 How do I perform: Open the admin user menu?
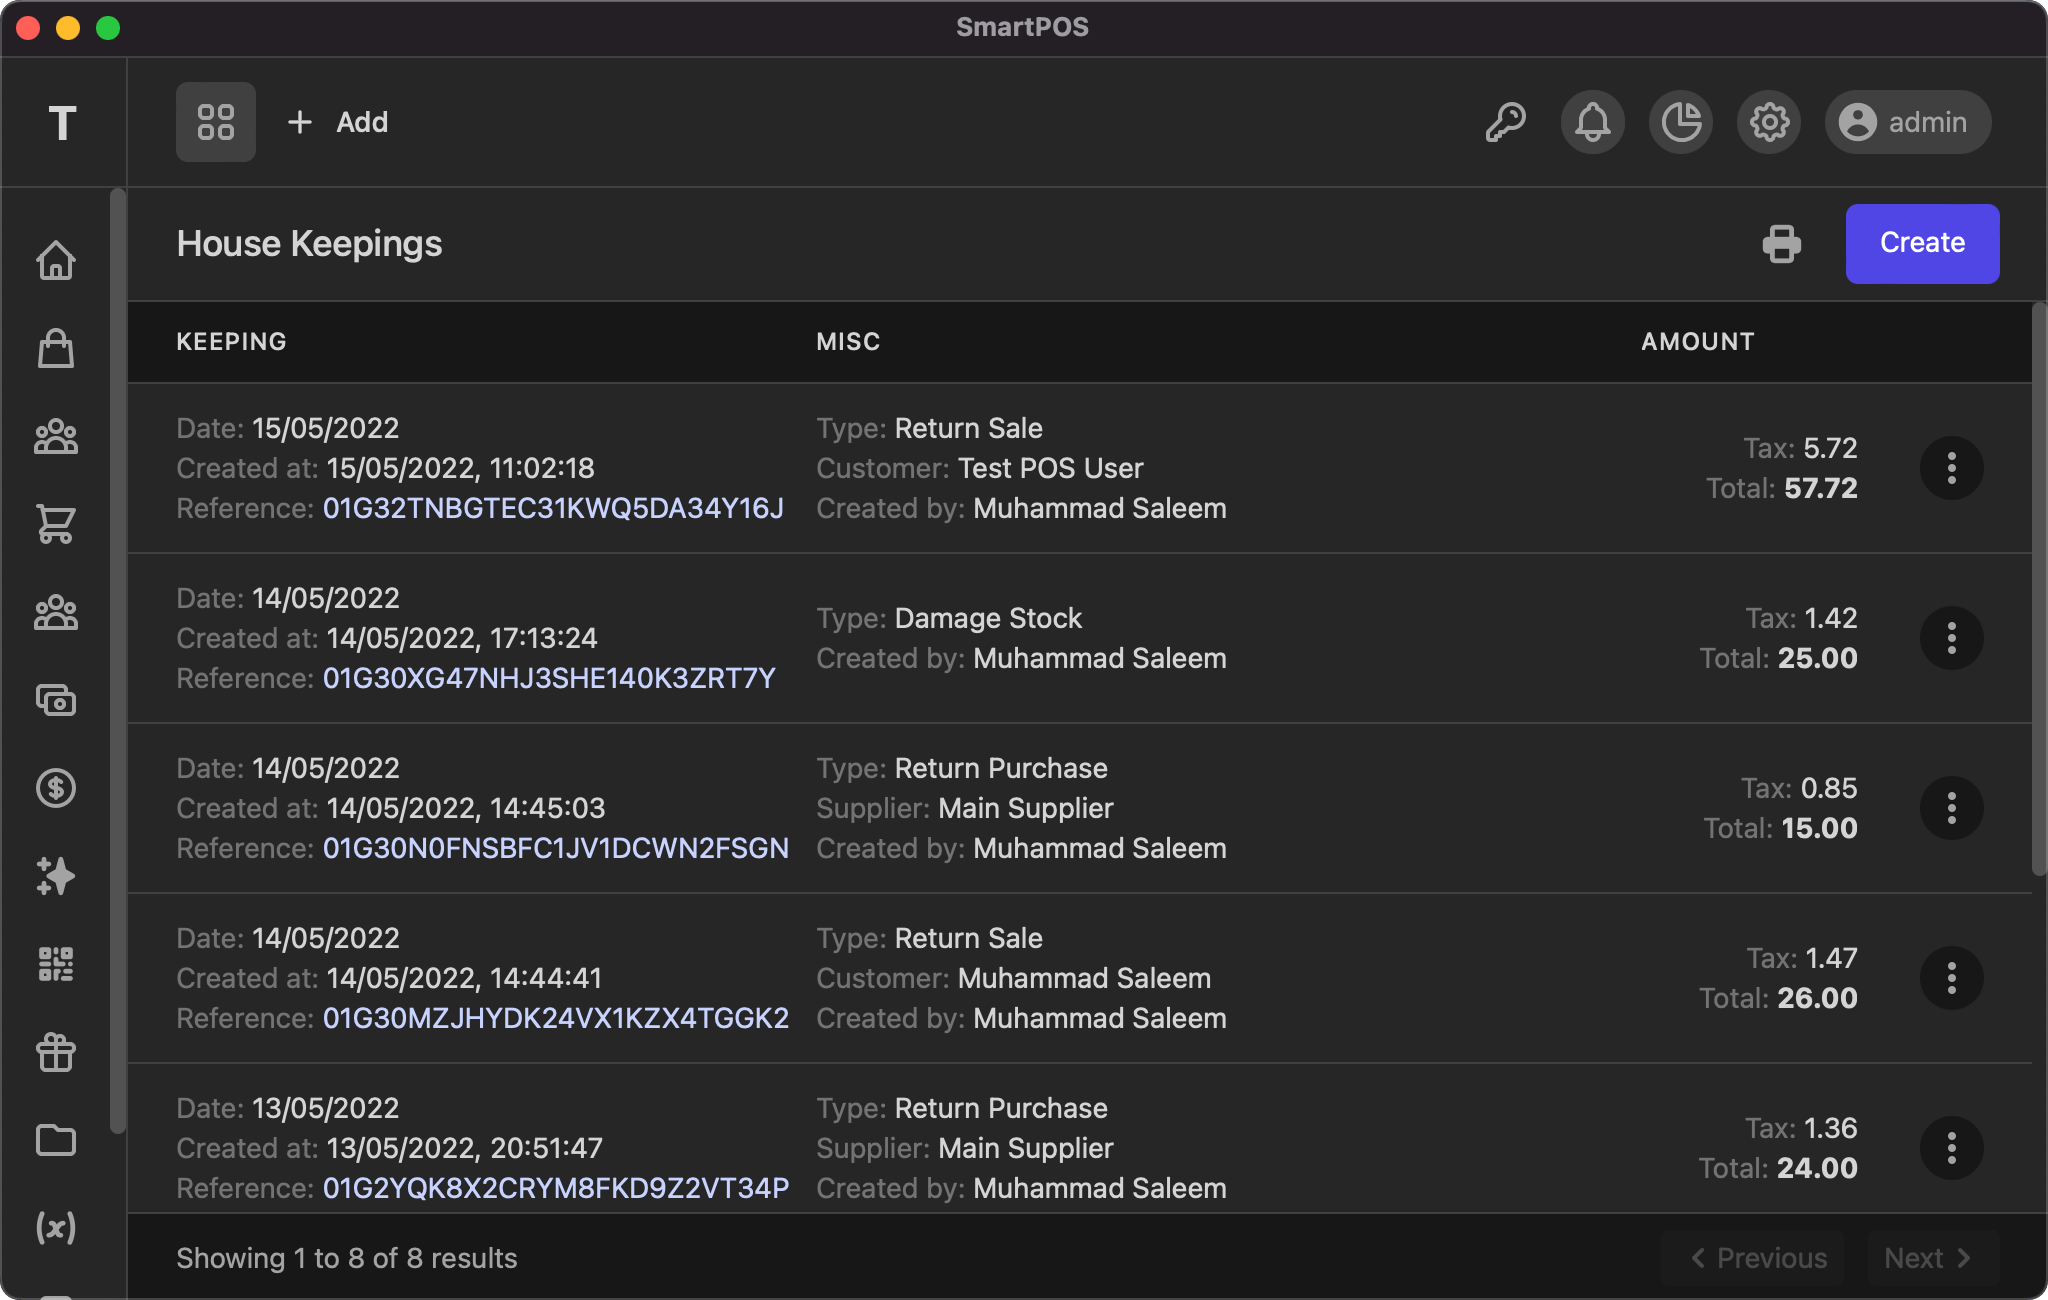[1907, 122]
